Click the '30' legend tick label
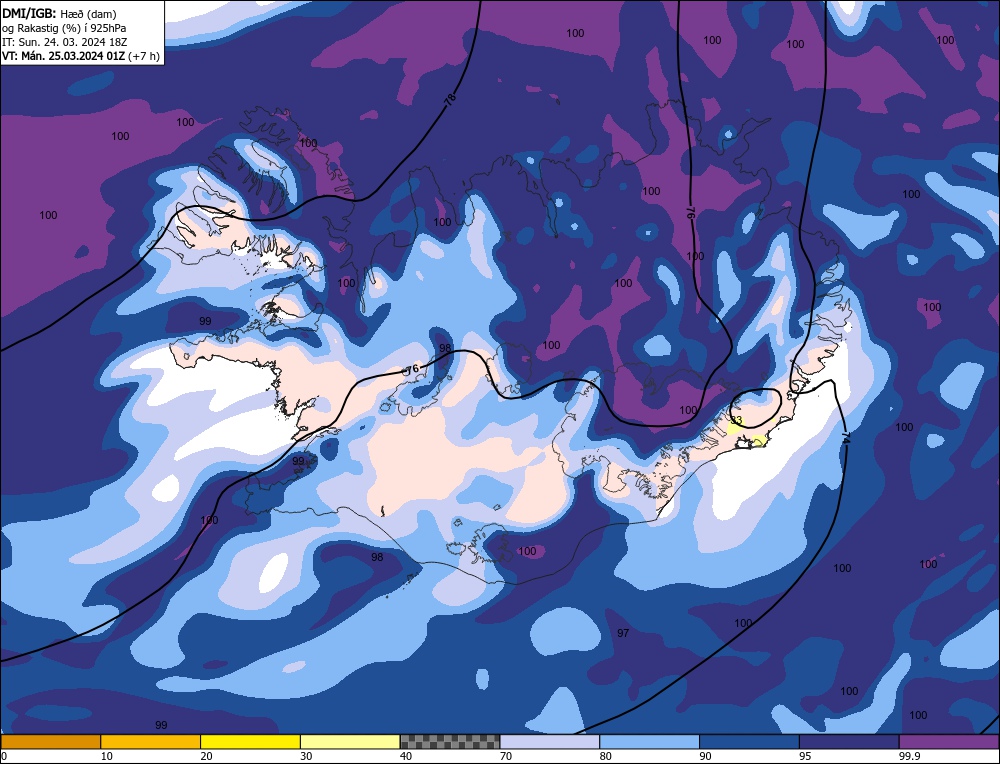Viewport: 1000px width, 764px height. pos(306,756)
